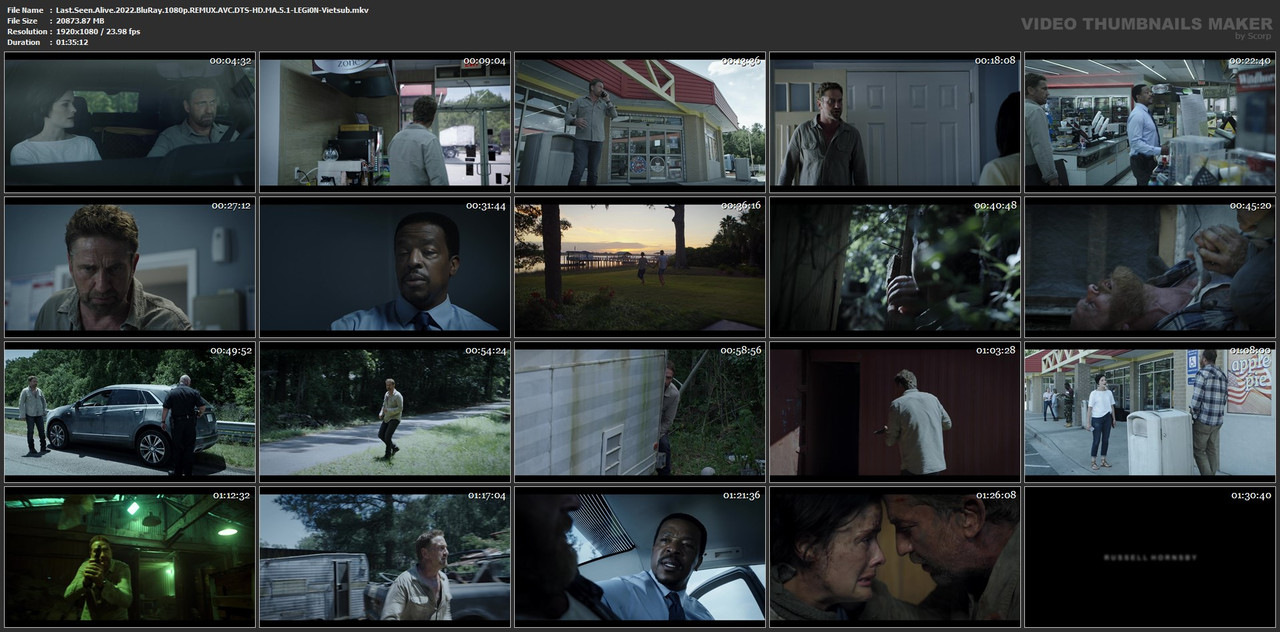Select the thumbnail at 00:04:32

[130, 122]
